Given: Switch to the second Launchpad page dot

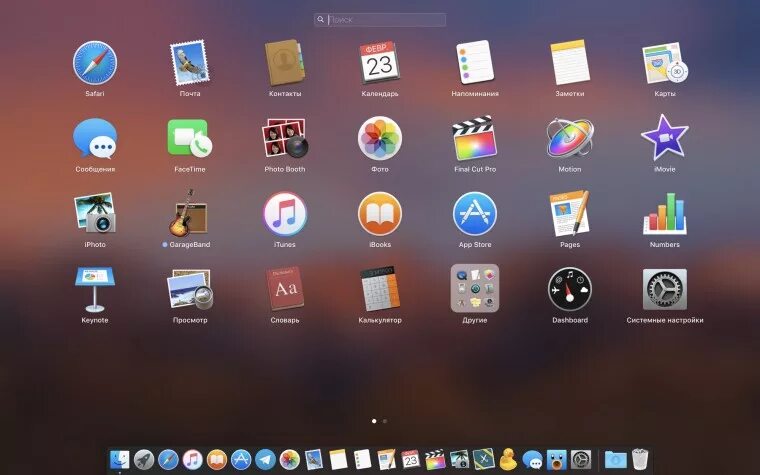Looking at the screenshot, I should 385,421.
